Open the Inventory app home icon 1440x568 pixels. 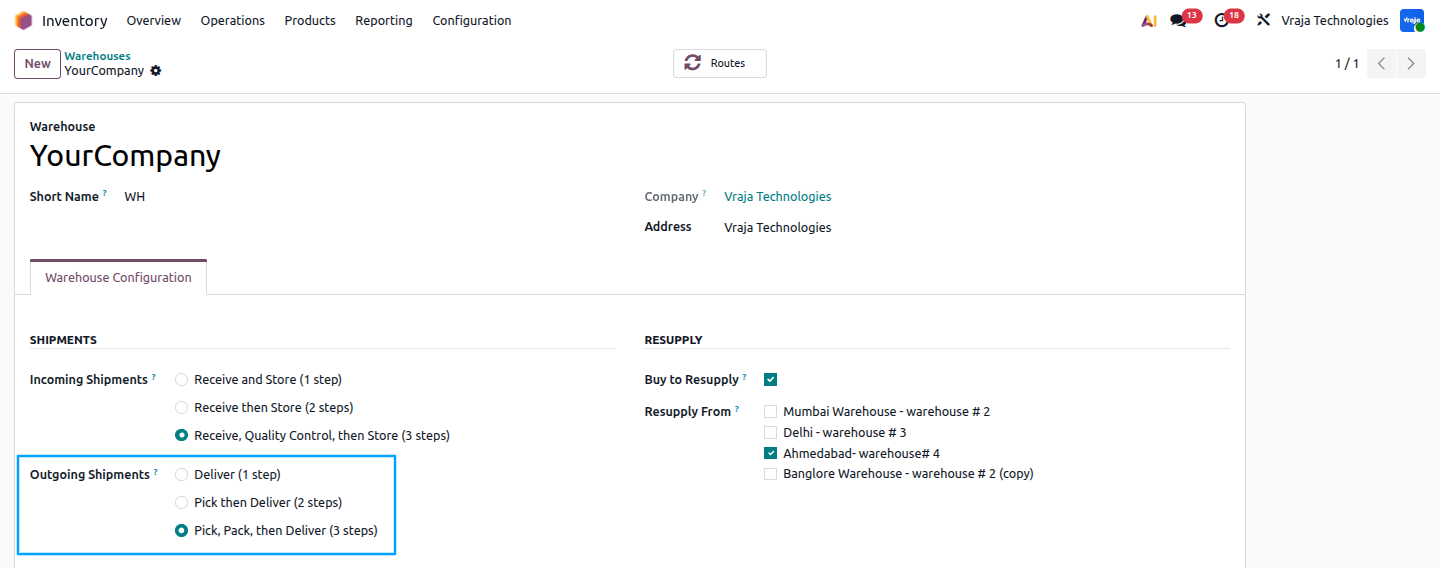(x=23, y=20)
